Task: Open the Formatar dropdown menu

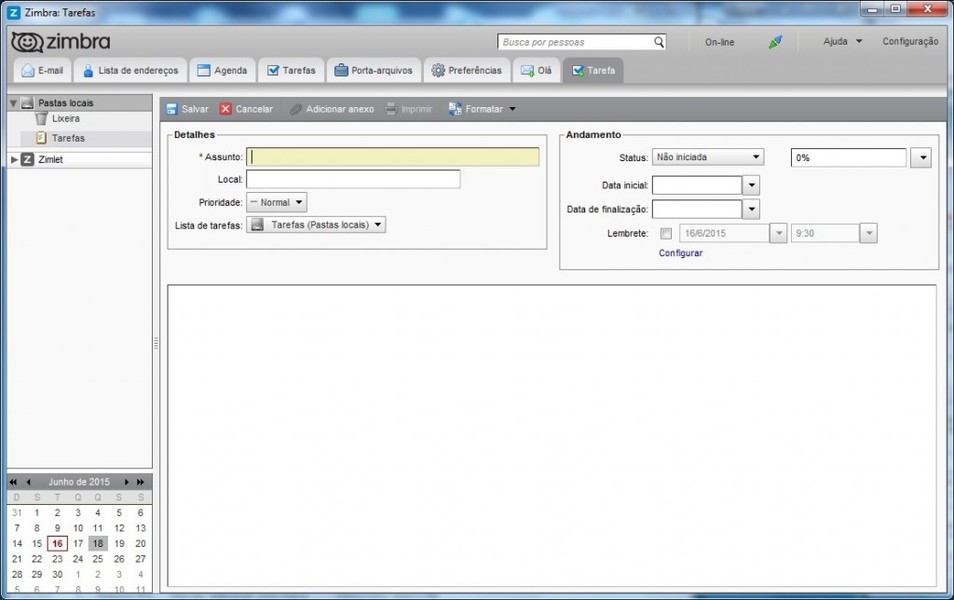Action: click(x=482, y=109)
